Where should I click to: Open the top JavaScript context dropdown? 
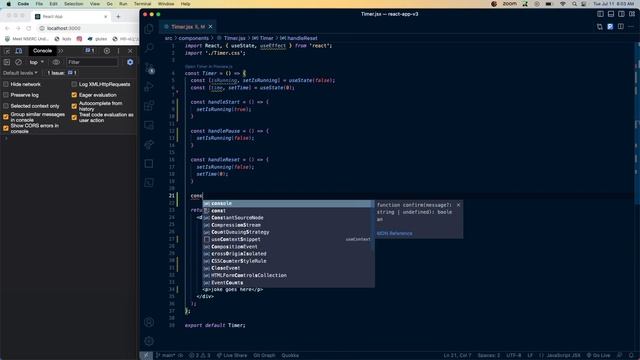(x=36, y=62)
